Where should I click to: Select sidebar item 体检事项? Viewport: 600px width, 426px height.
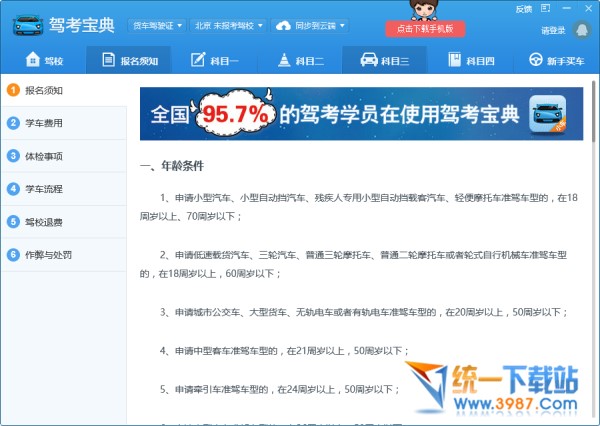64,156
